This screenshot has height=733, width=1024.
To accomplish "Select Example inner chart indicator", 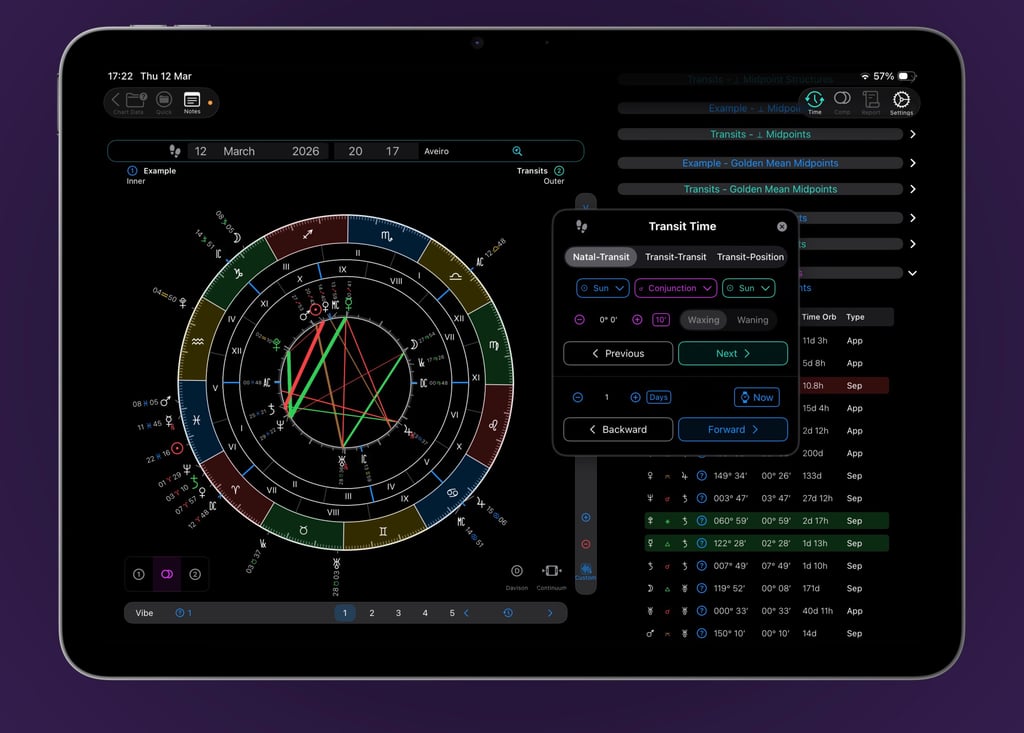I will pos(132,171).
